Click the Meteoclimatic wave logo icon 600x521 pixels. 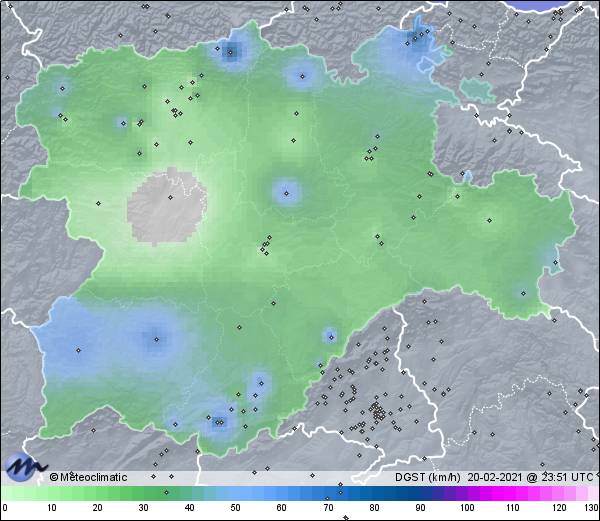(26, 466)
